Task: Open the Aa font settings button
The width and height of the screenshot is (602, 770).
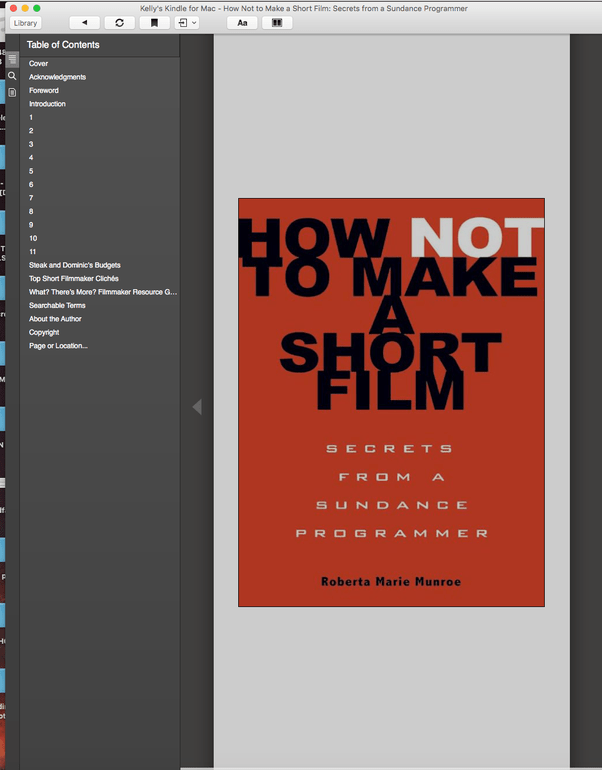Action: [x=242, y=23]
